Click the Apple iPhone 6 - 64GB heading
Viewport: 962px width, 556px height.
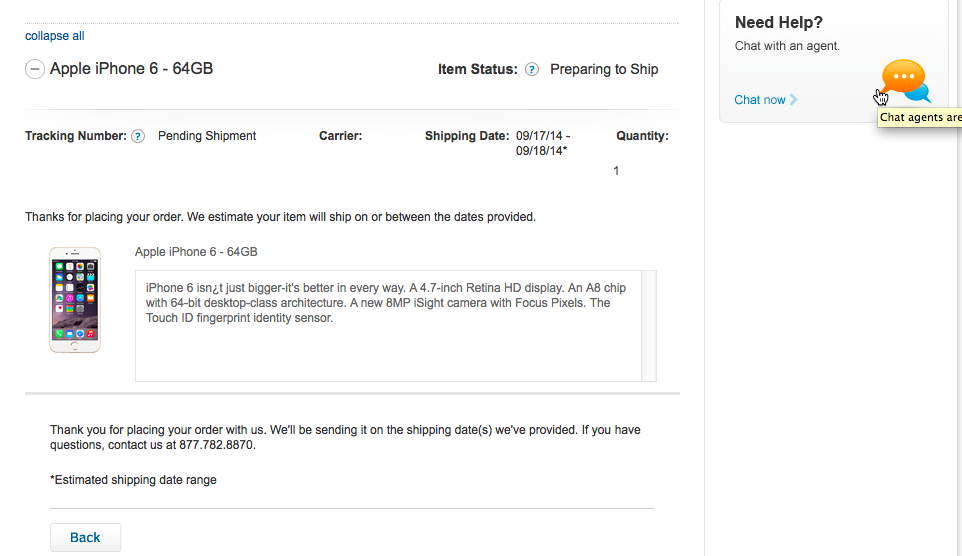[131, 68]
